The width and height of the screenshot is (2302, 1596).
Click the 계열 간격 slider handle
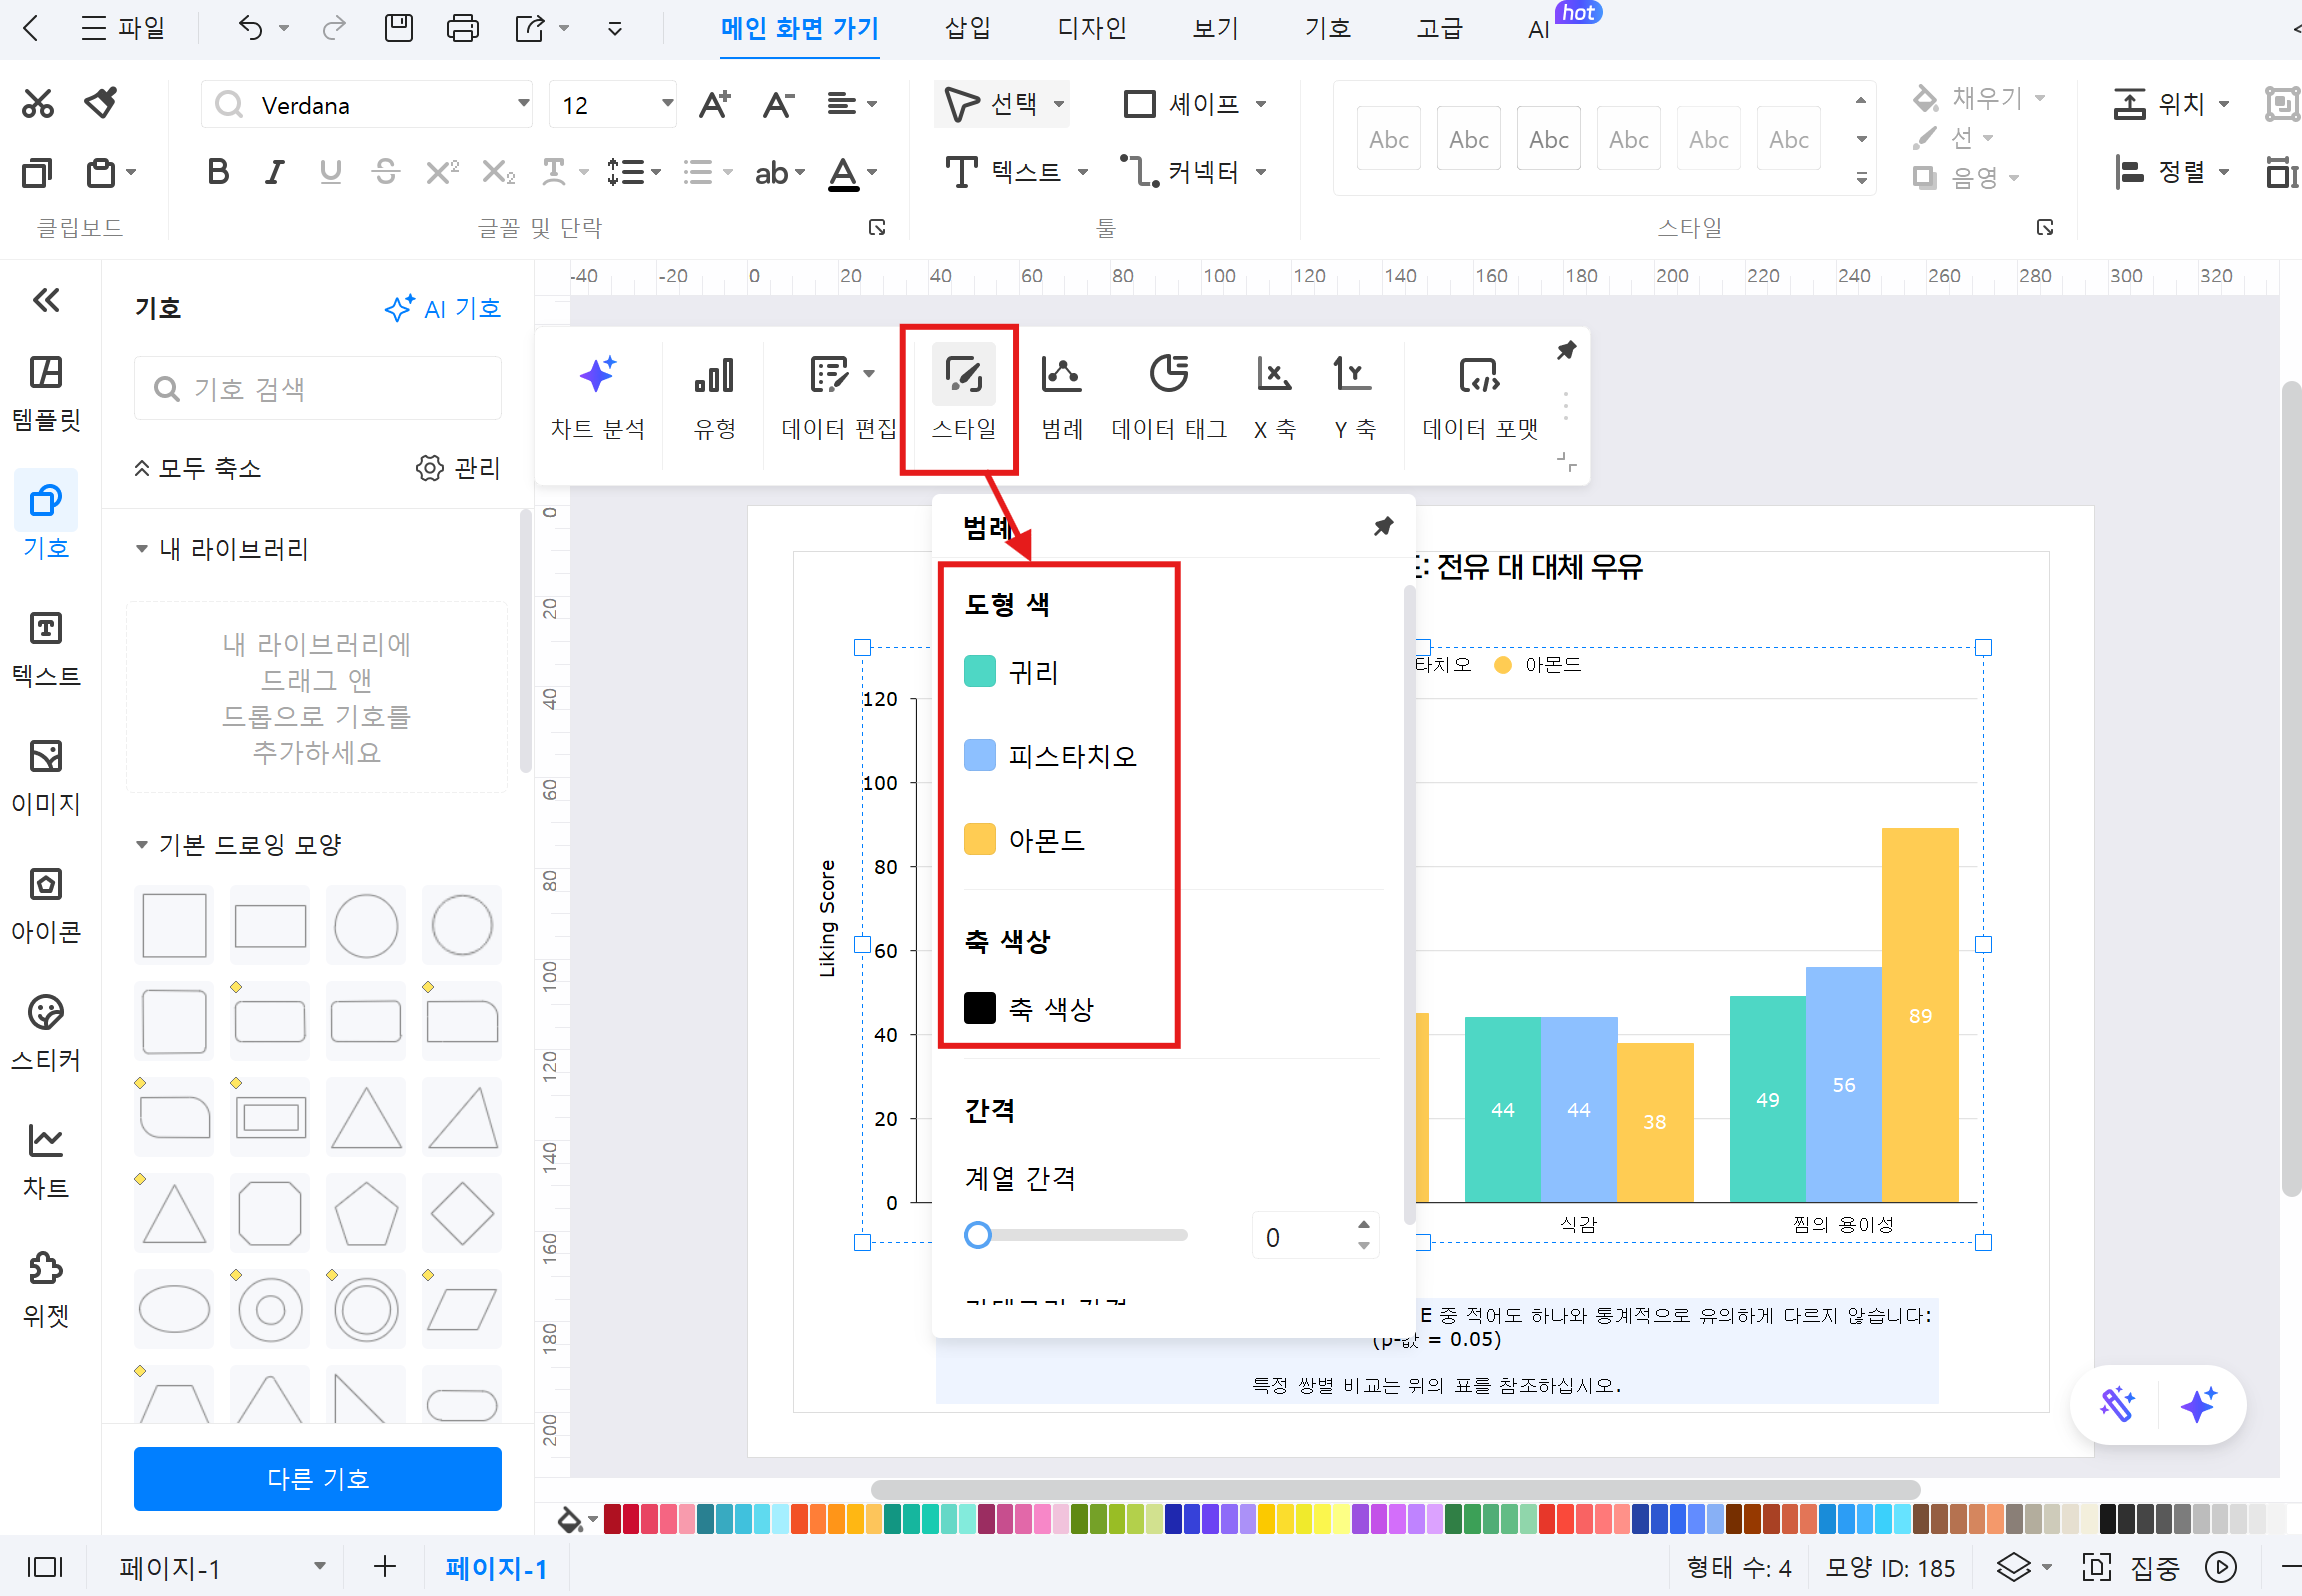(x=978, y=1235)
